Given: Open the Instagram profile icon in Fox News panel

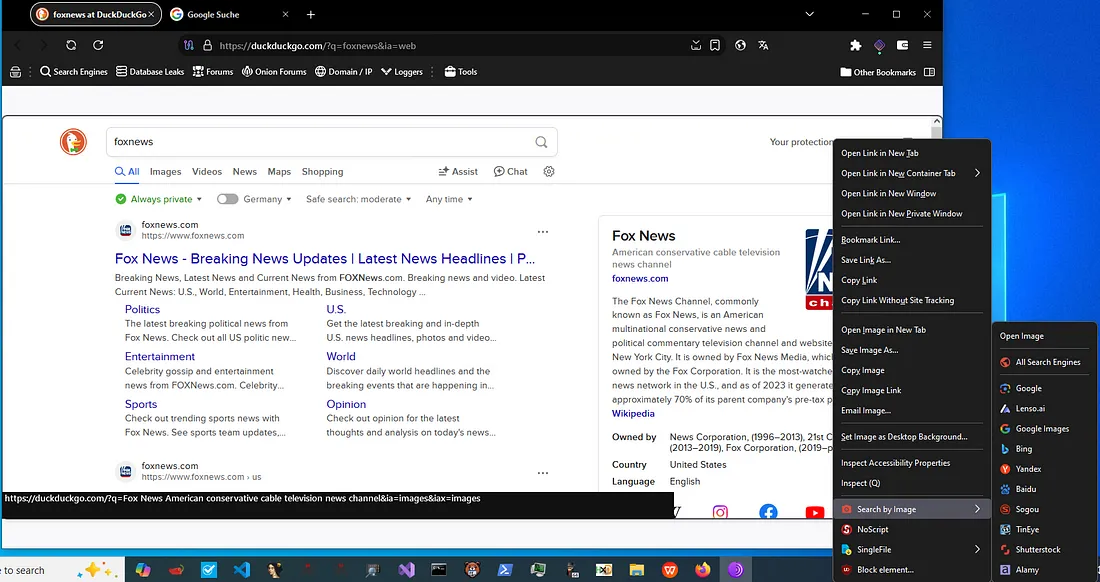Looking at the screenshot, I should pyautogui.click(x=720, y=512).
